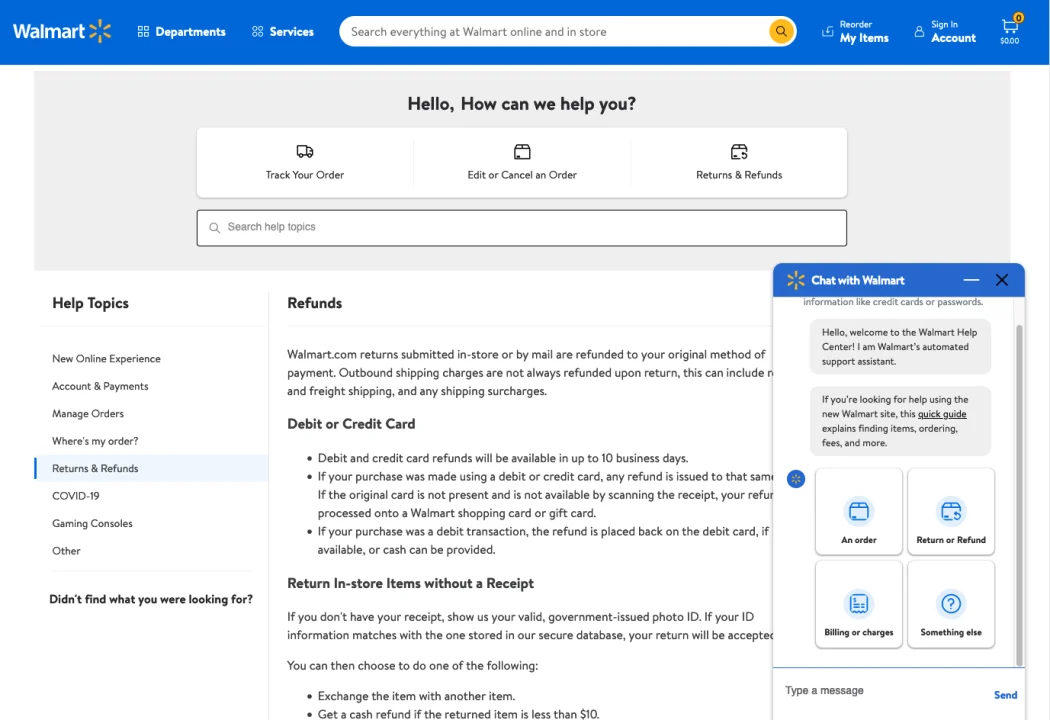Click the Refunds heading

pyautogui.click(x=315, y=303)
